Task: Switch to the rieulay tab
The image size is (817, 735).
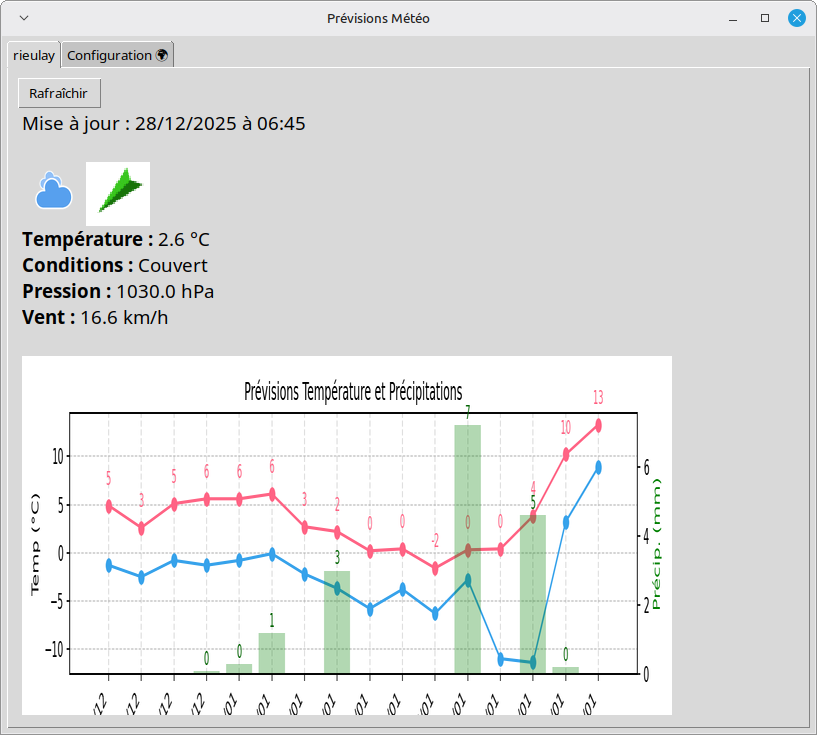Action: point(34,55)
